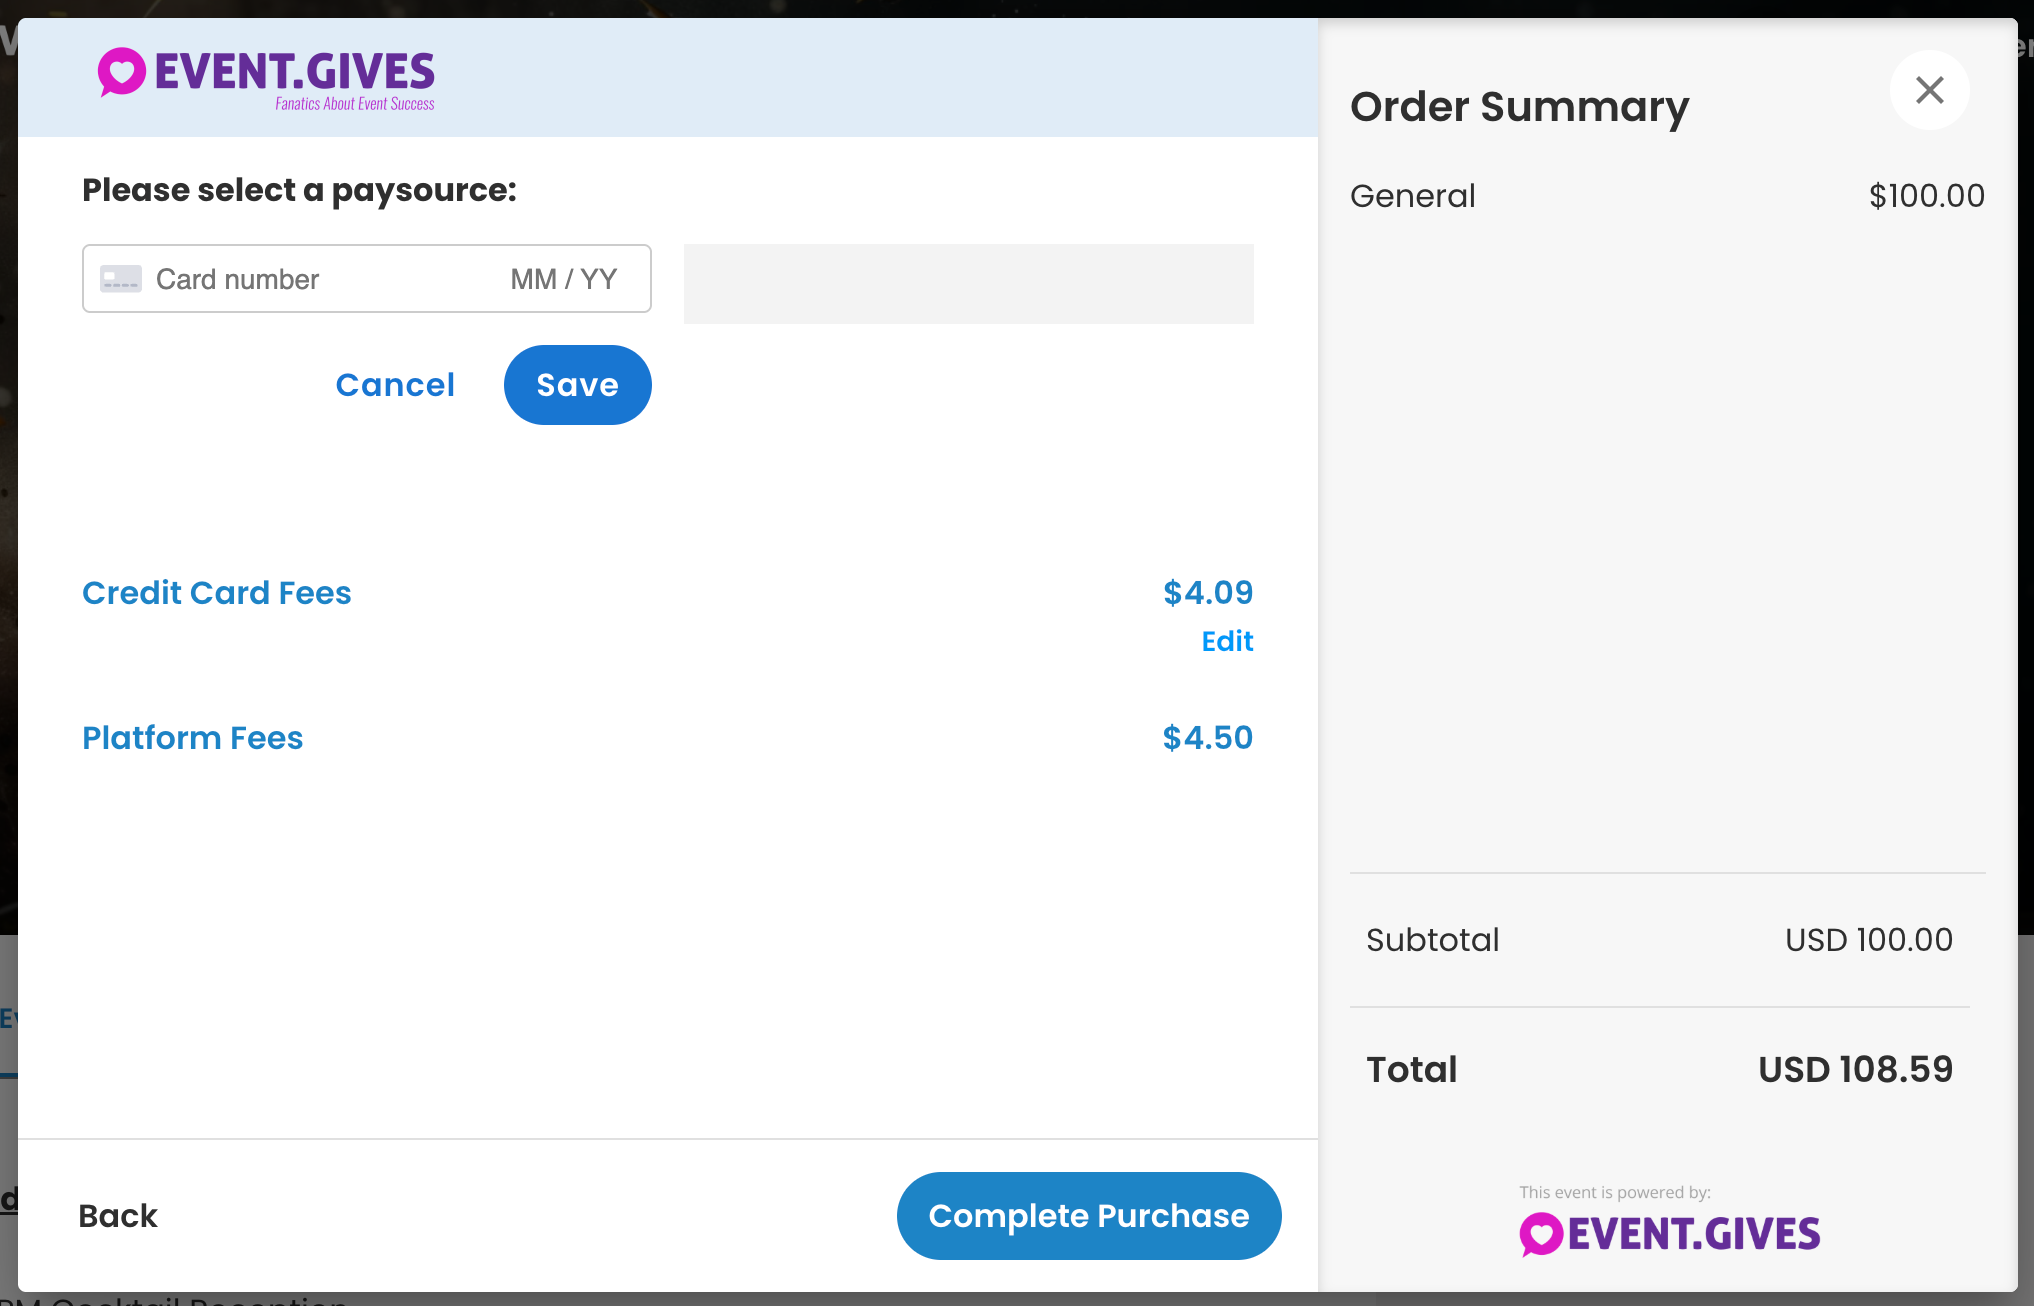Click the $4.50 platform fee amount
2034x1306 pixels.
click(x=1208, y=738)
